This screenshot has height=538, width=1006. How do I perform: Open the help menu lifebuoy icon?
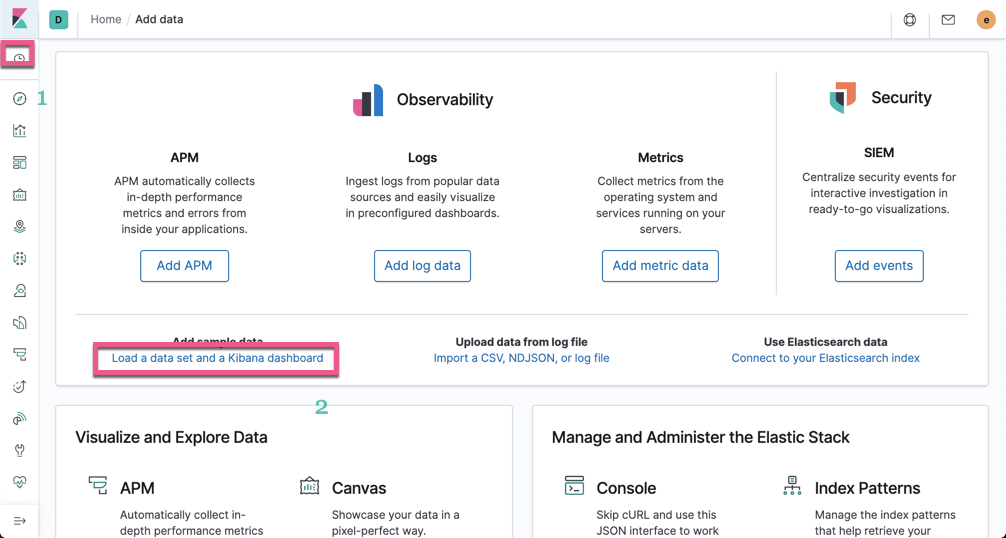tap(910, 20)
